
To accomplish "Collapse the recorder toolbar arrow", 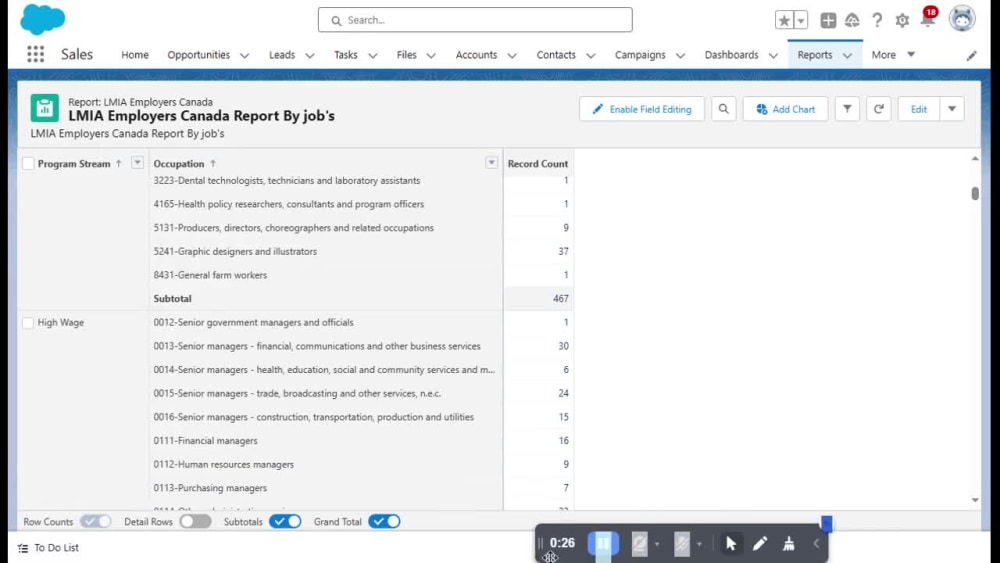I will [816, 543].
